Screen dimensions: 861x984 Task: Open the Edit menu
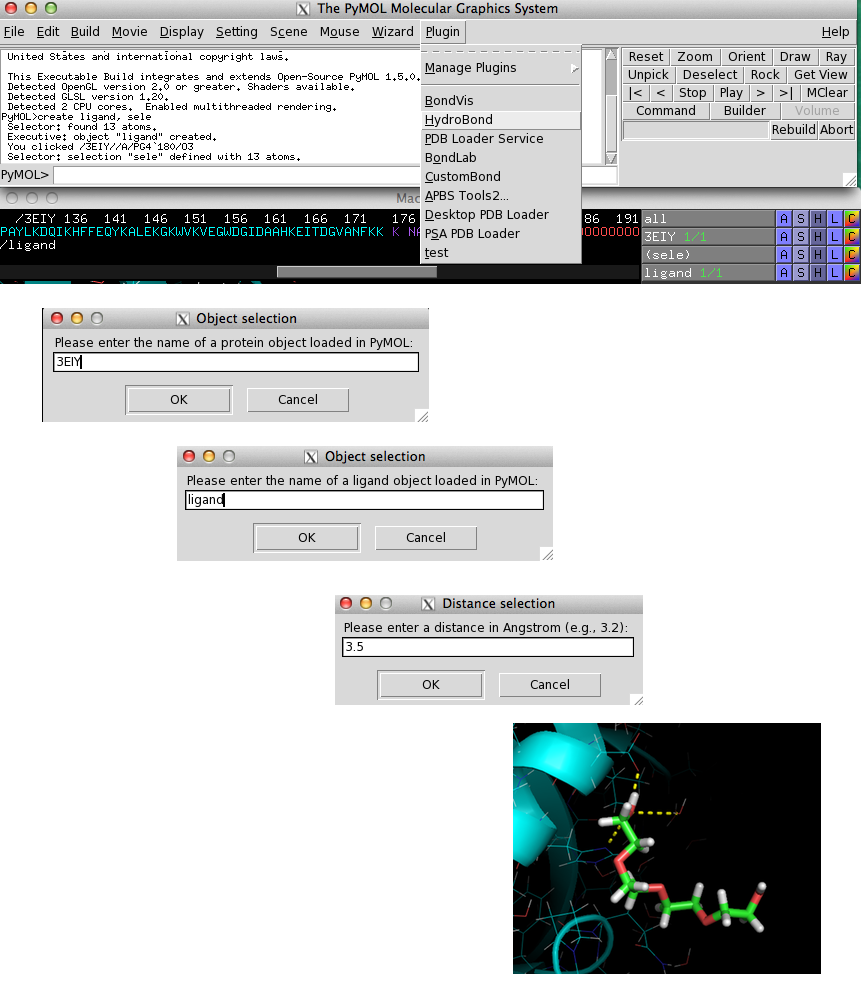(48, 31)
